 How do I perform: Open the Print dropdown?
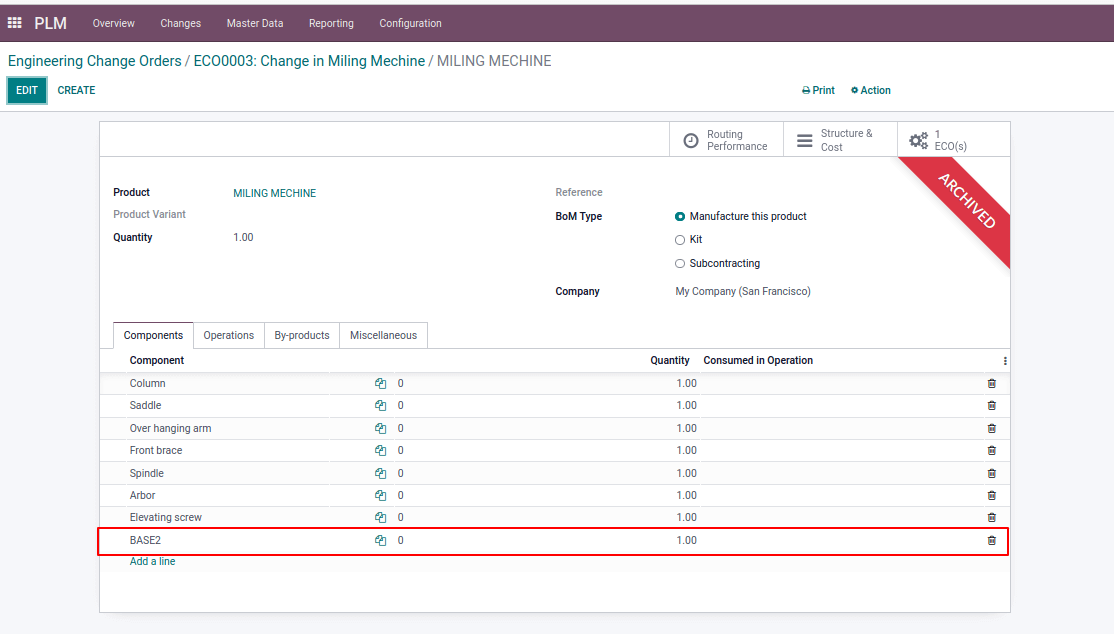tap(818, 90)
